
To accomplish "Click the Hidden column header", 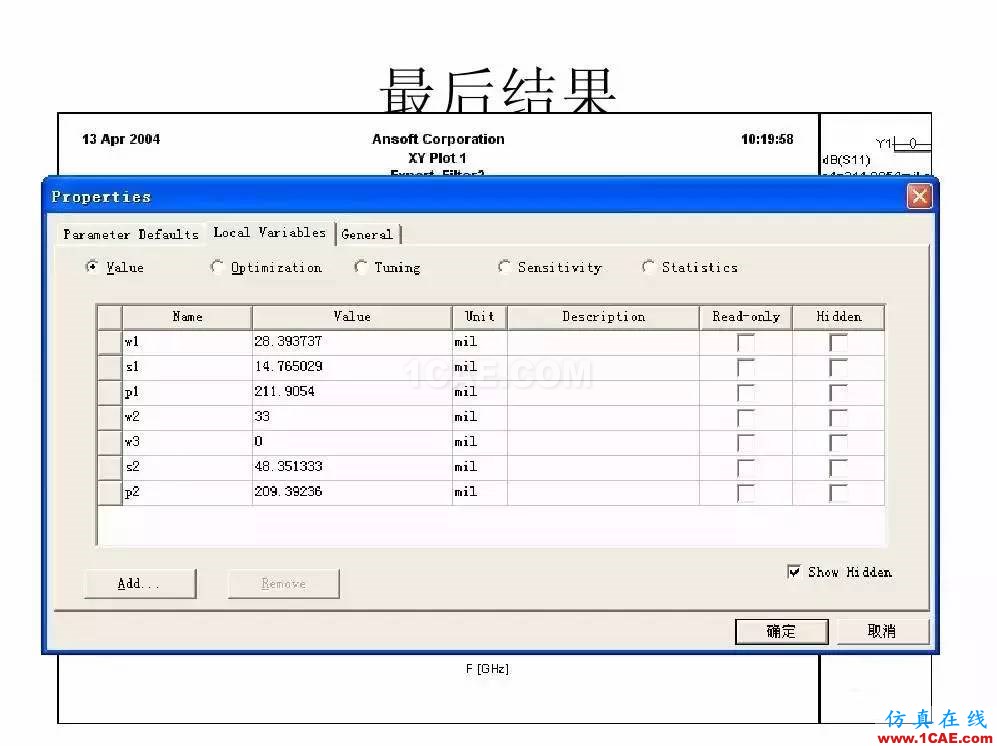I will pyautogui.click(x=838, y=317).
